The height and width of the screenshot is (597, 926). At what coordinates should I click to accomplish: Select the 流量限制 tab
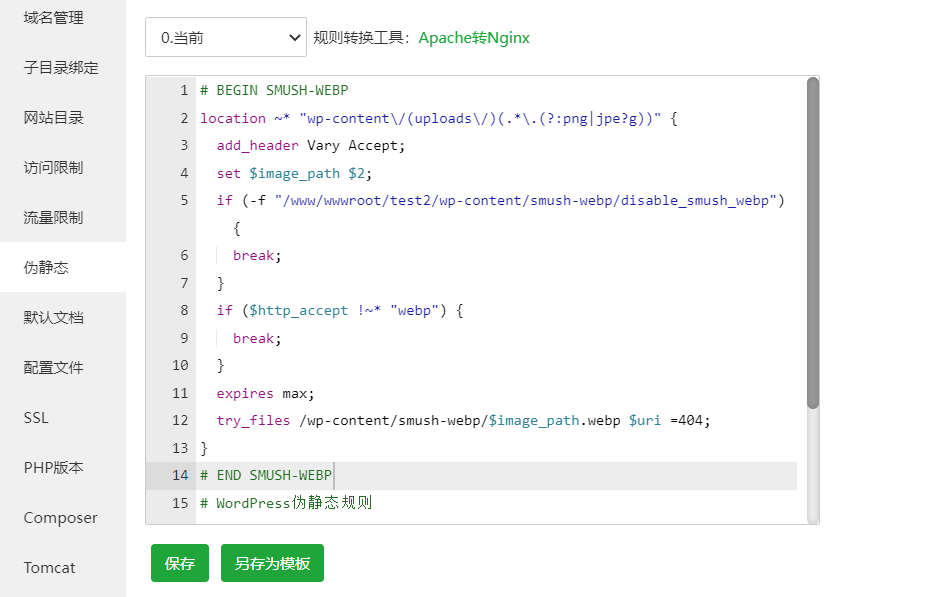[x=54, y=217]
